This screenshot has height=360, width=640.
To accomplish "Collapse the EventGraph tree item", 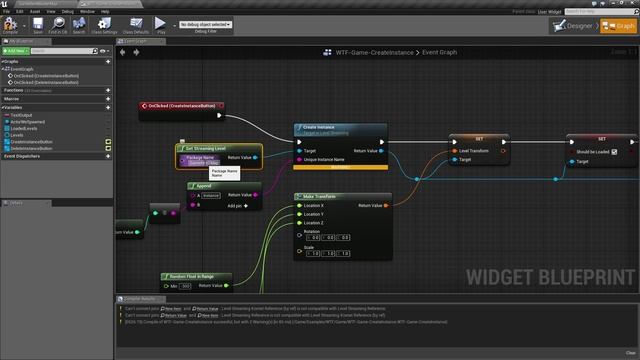I will point(2,69).
